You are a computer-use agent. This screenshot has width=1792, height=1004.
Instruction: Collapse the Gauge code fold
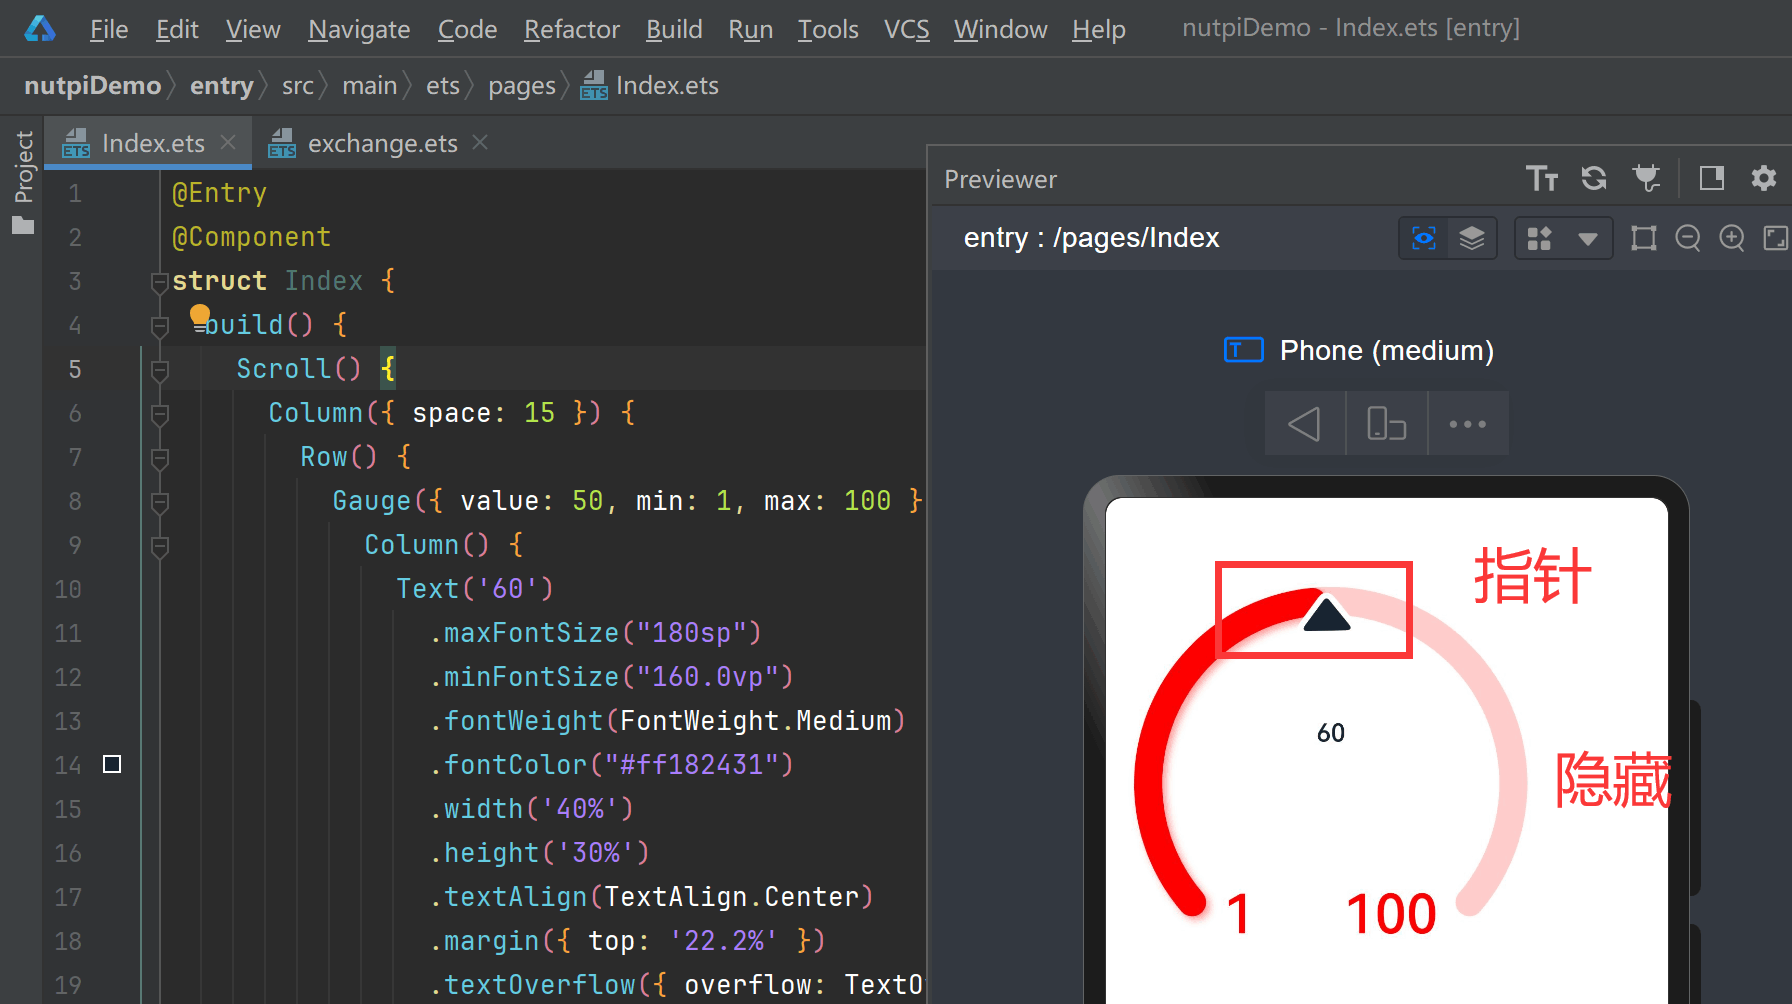click(x=159, y=502)
